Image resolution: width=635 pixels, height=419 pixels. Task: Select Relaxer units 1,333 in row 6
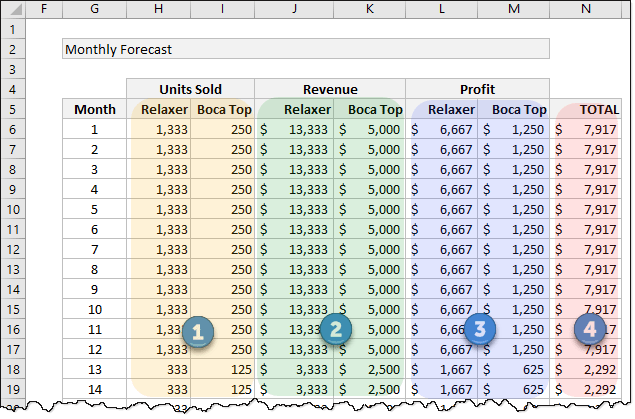(x=158, y=129)
